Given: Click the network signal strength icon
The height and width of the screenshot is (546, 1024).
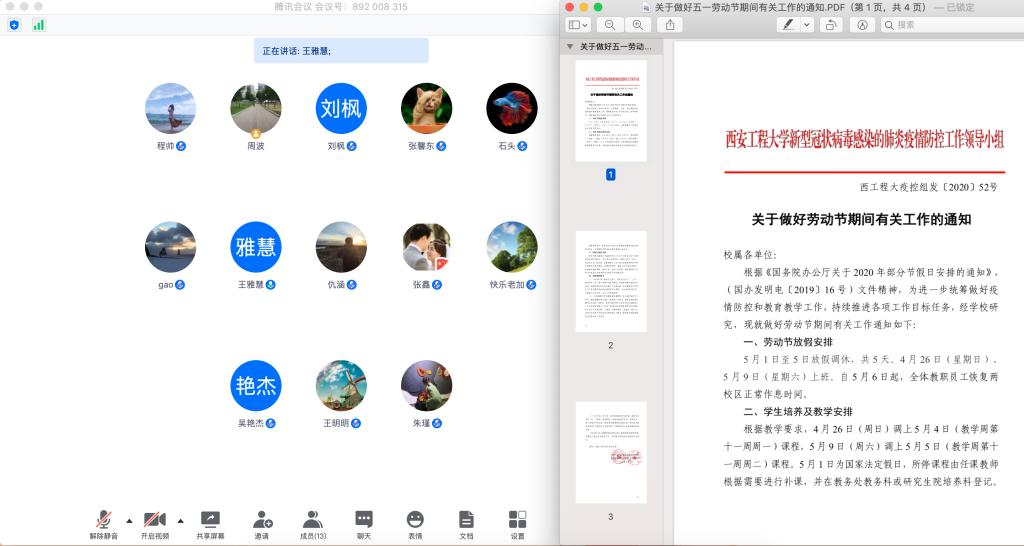Looking at the screenshot, I should click(x=39, y=24).
